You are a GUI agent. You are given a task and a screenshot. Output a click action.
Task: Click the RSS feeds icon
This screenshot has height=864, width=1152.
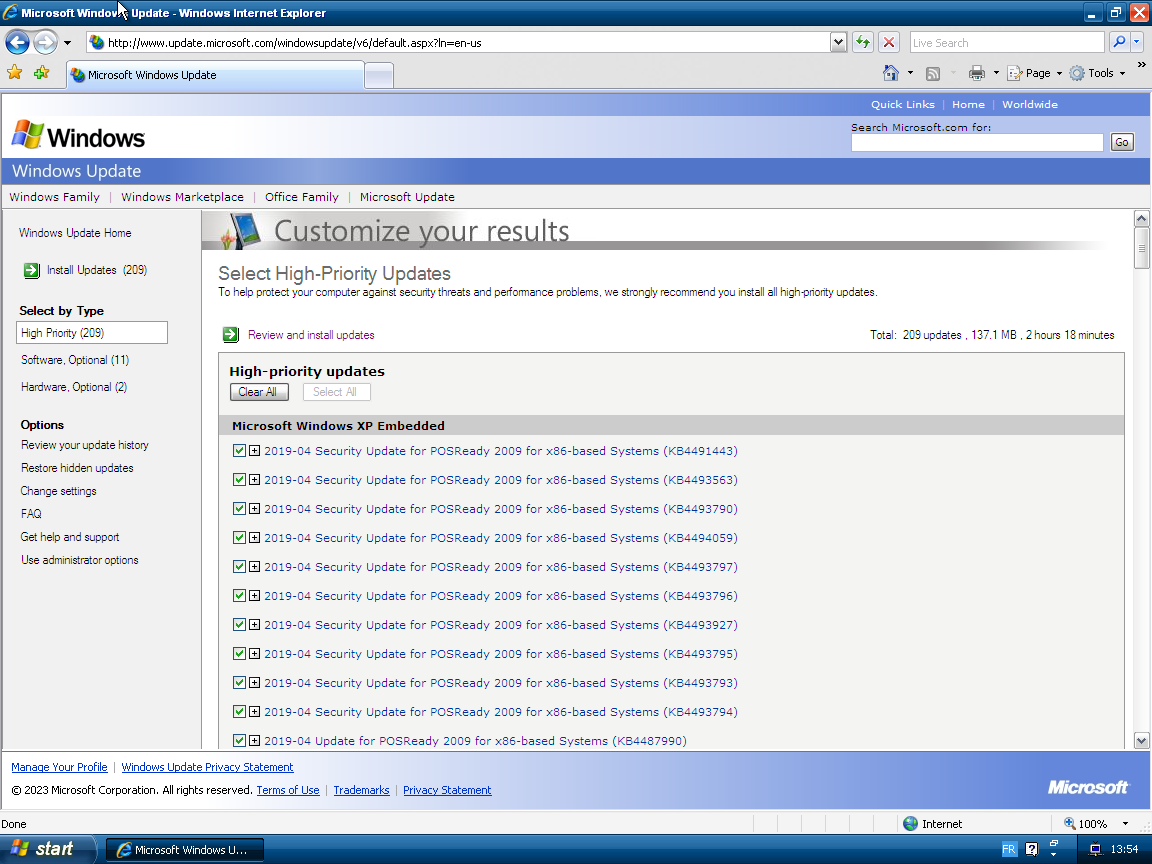point(933,73)
